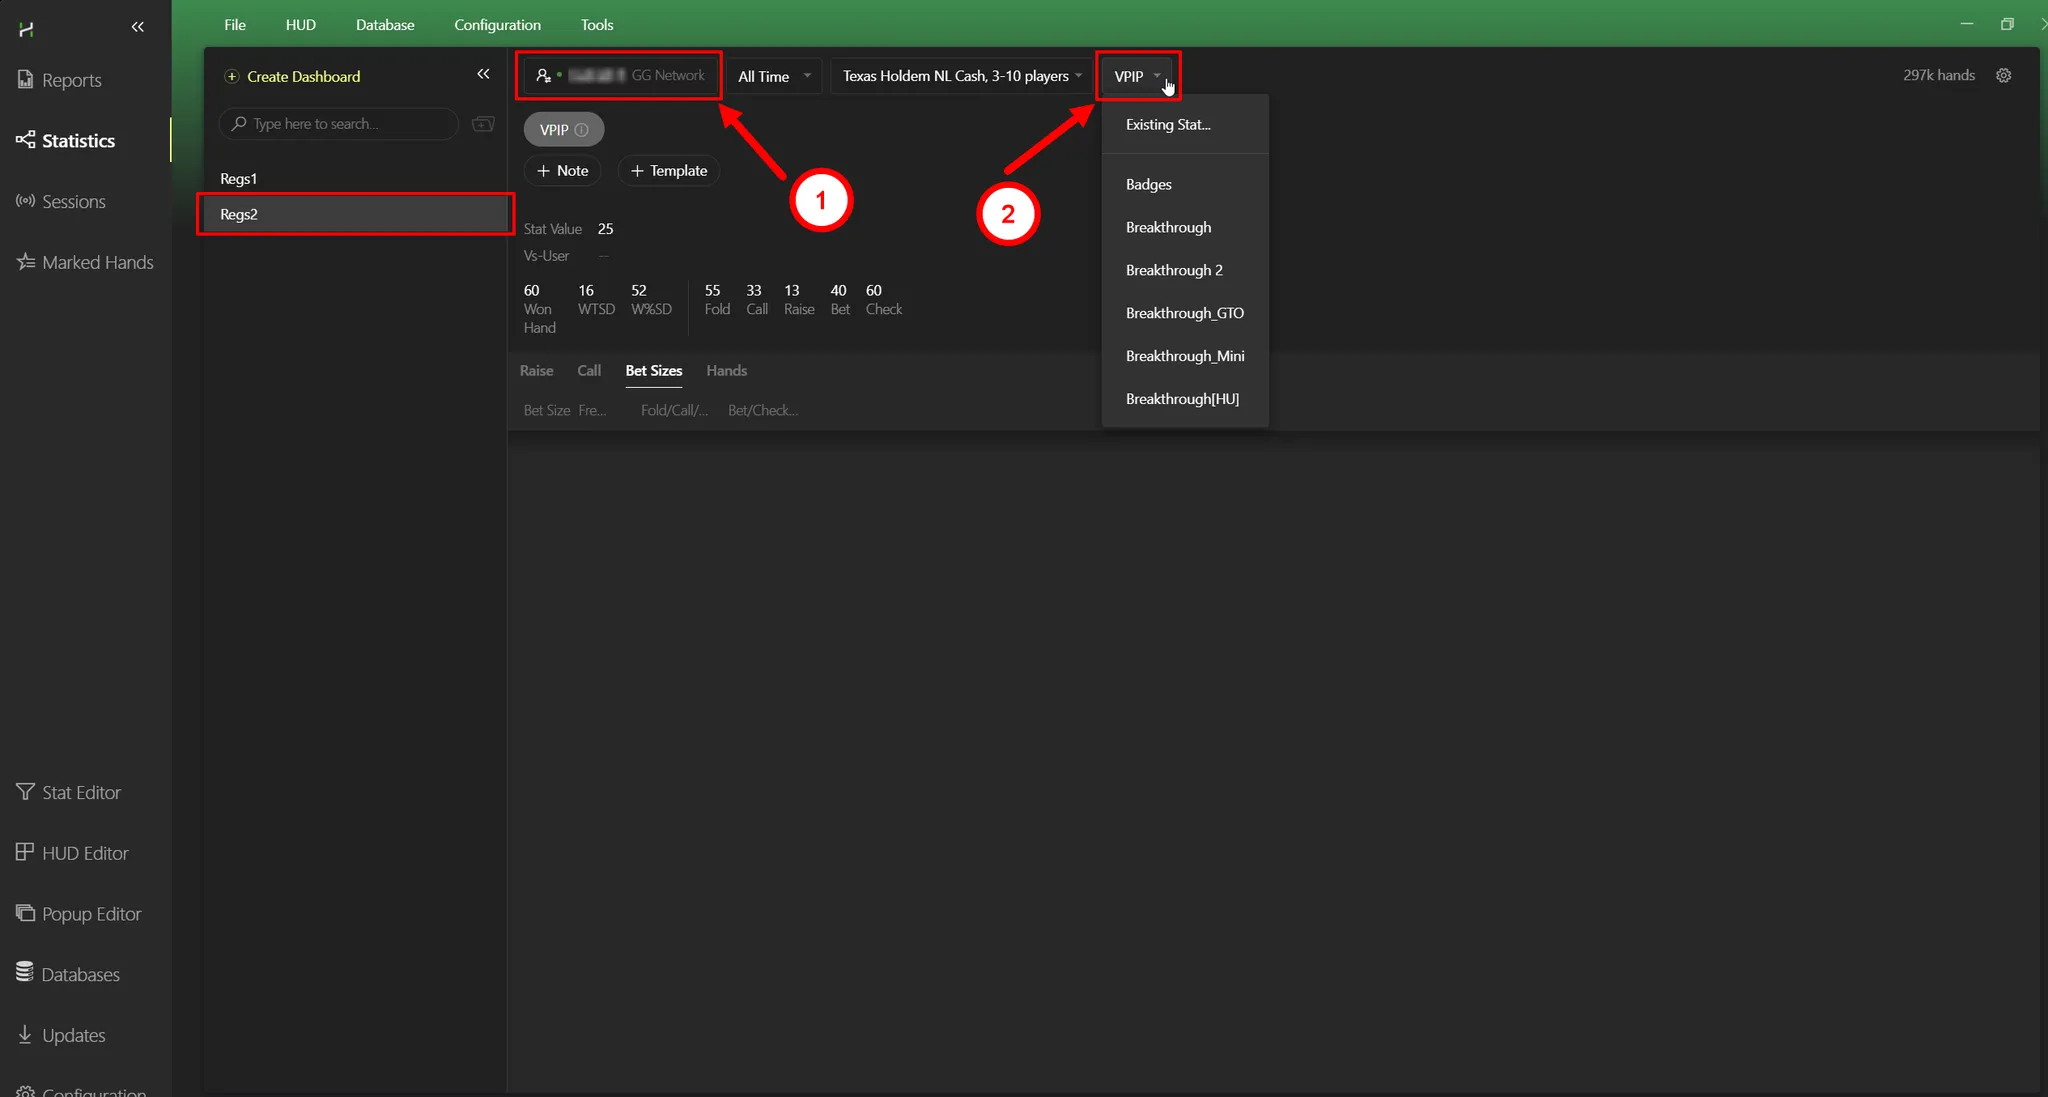Switch to the Hands tab

(x=726, y=371)
